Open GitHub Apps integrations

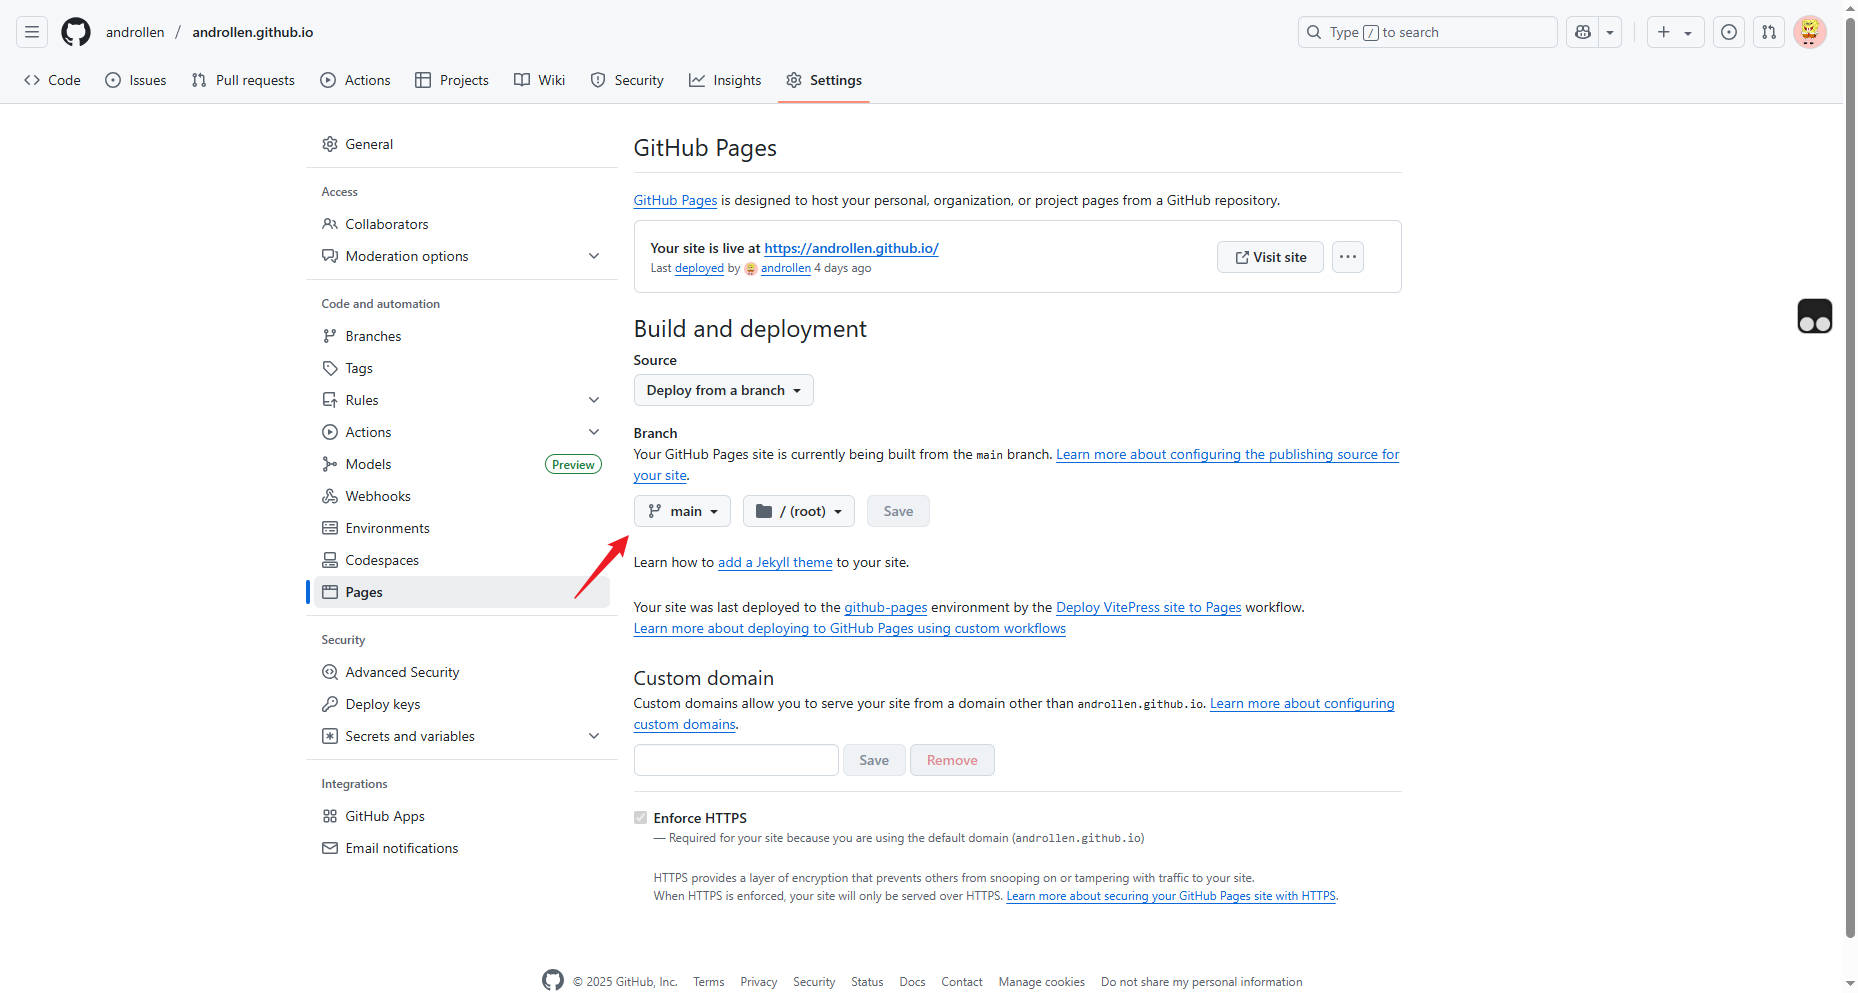462,816
